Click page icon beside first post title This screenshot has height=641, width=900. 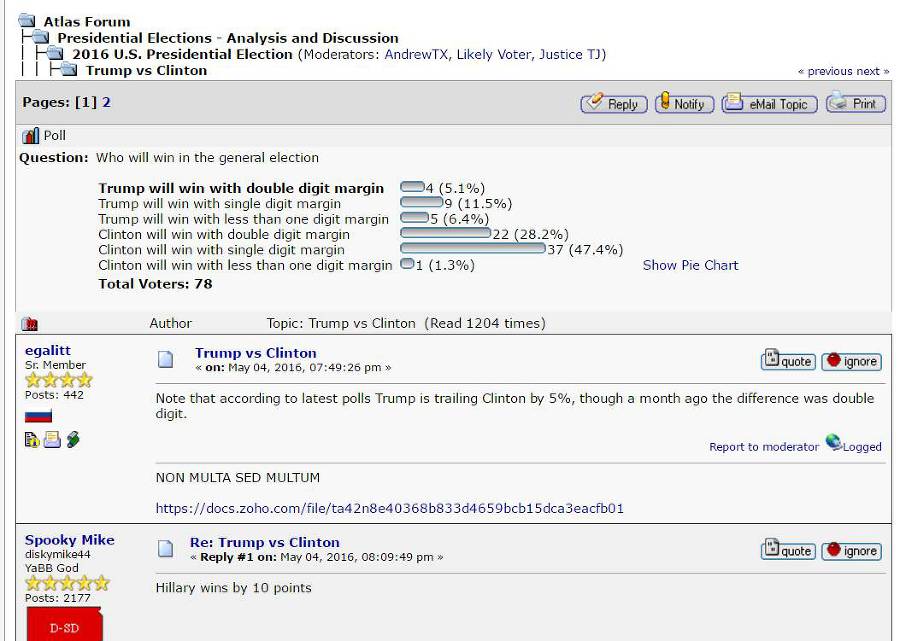click(166, 359)
